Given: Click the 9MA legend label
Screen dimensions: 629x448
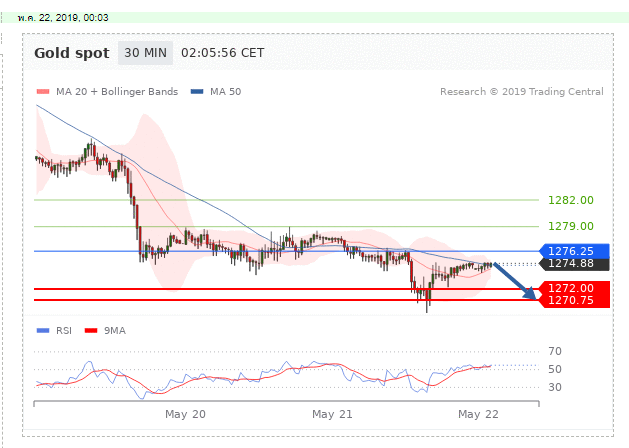Looking at the screenshot, I should (115, 330).
